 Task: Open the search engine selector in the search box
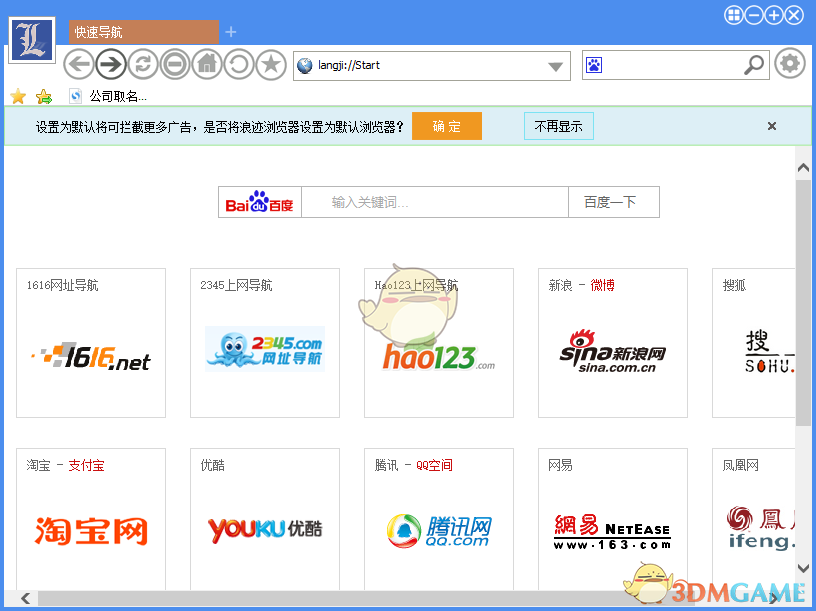[x=595, y=65]
